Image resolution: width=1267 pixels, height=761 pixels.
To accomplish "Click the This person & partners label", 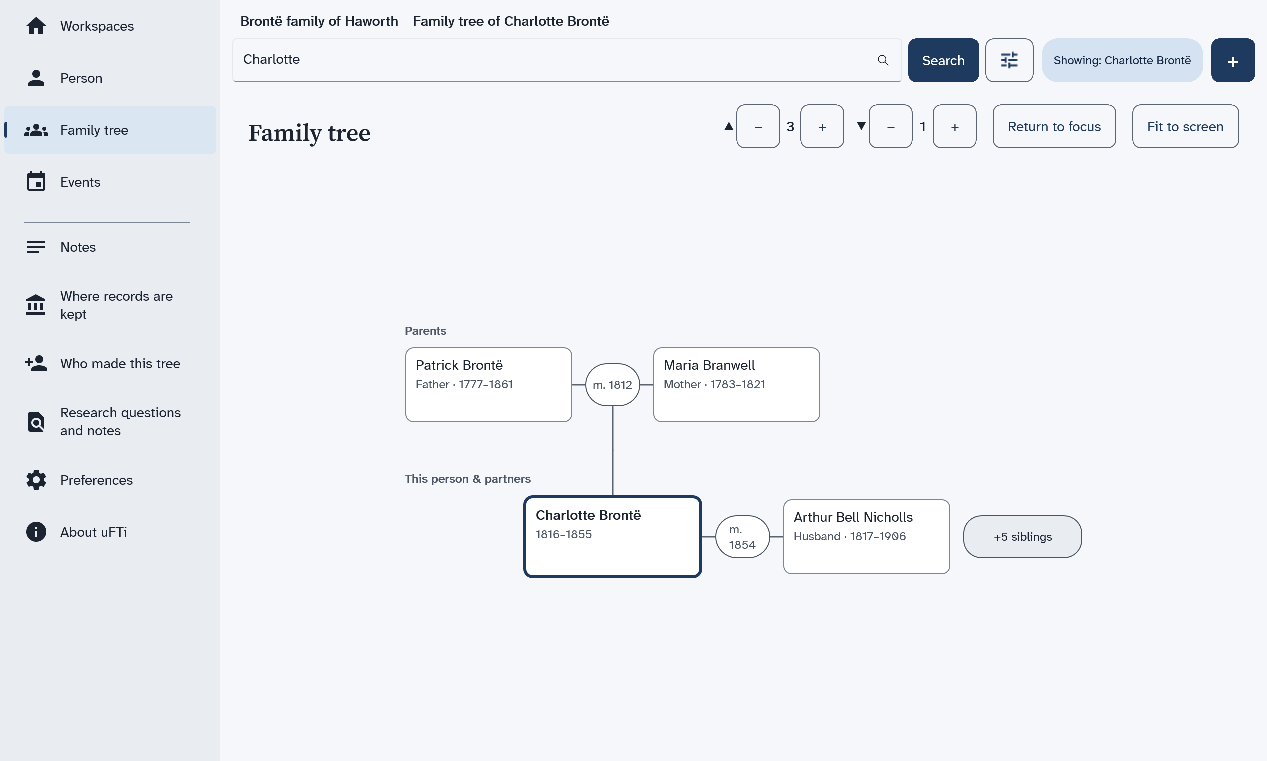I will [x=468, y=479].
